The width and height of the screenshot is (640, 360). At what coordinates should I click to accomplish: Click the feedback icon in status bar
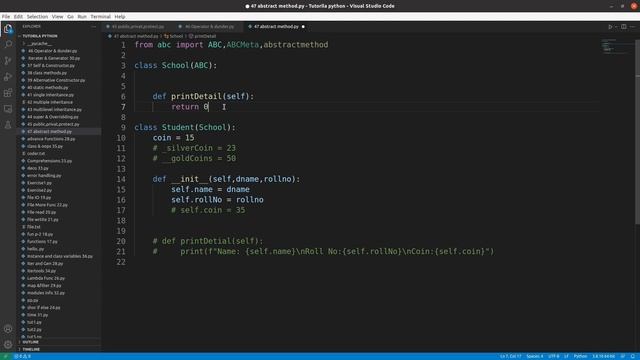tap(623, 356)
